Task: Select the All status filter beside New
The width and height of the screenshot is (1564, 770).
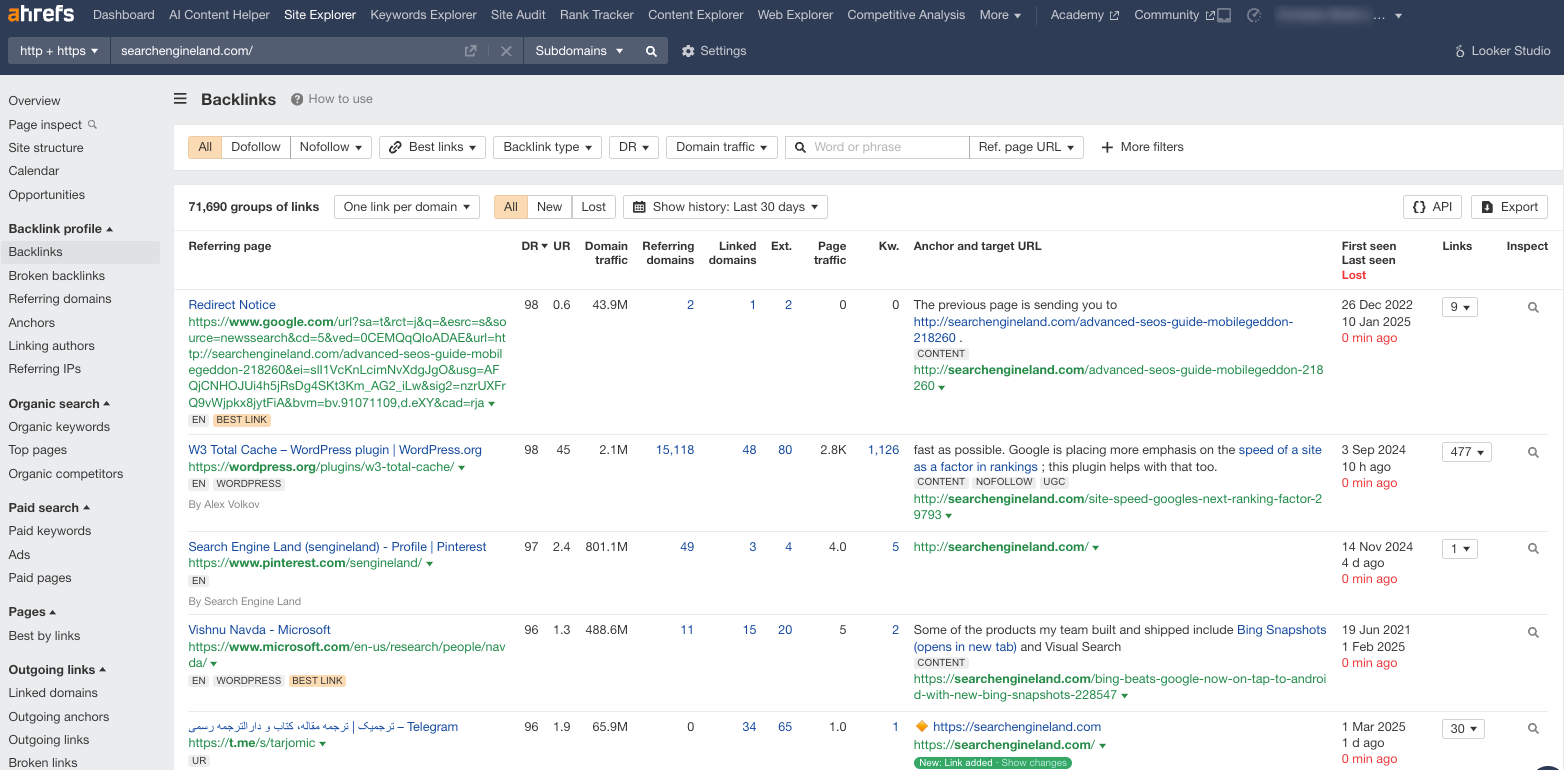Action: [511, 207]
